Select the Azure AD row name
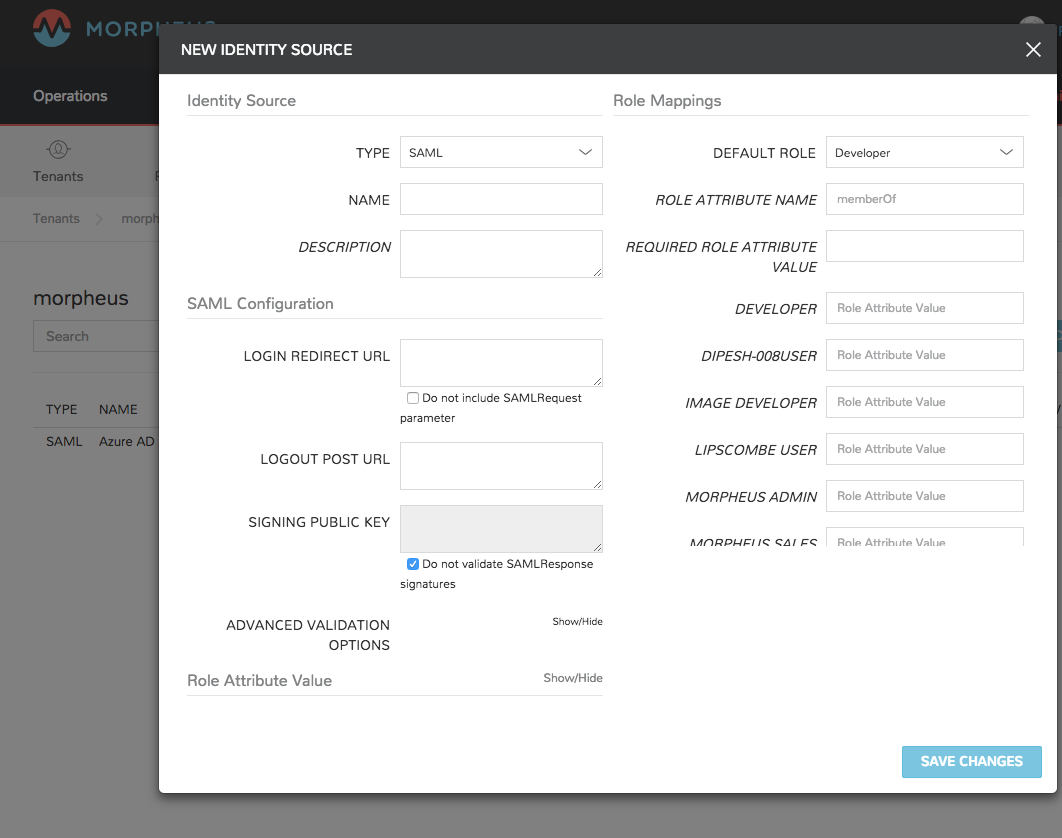Image resolution: width=1062 pixels, height=838 pixels. click(127, 442)
